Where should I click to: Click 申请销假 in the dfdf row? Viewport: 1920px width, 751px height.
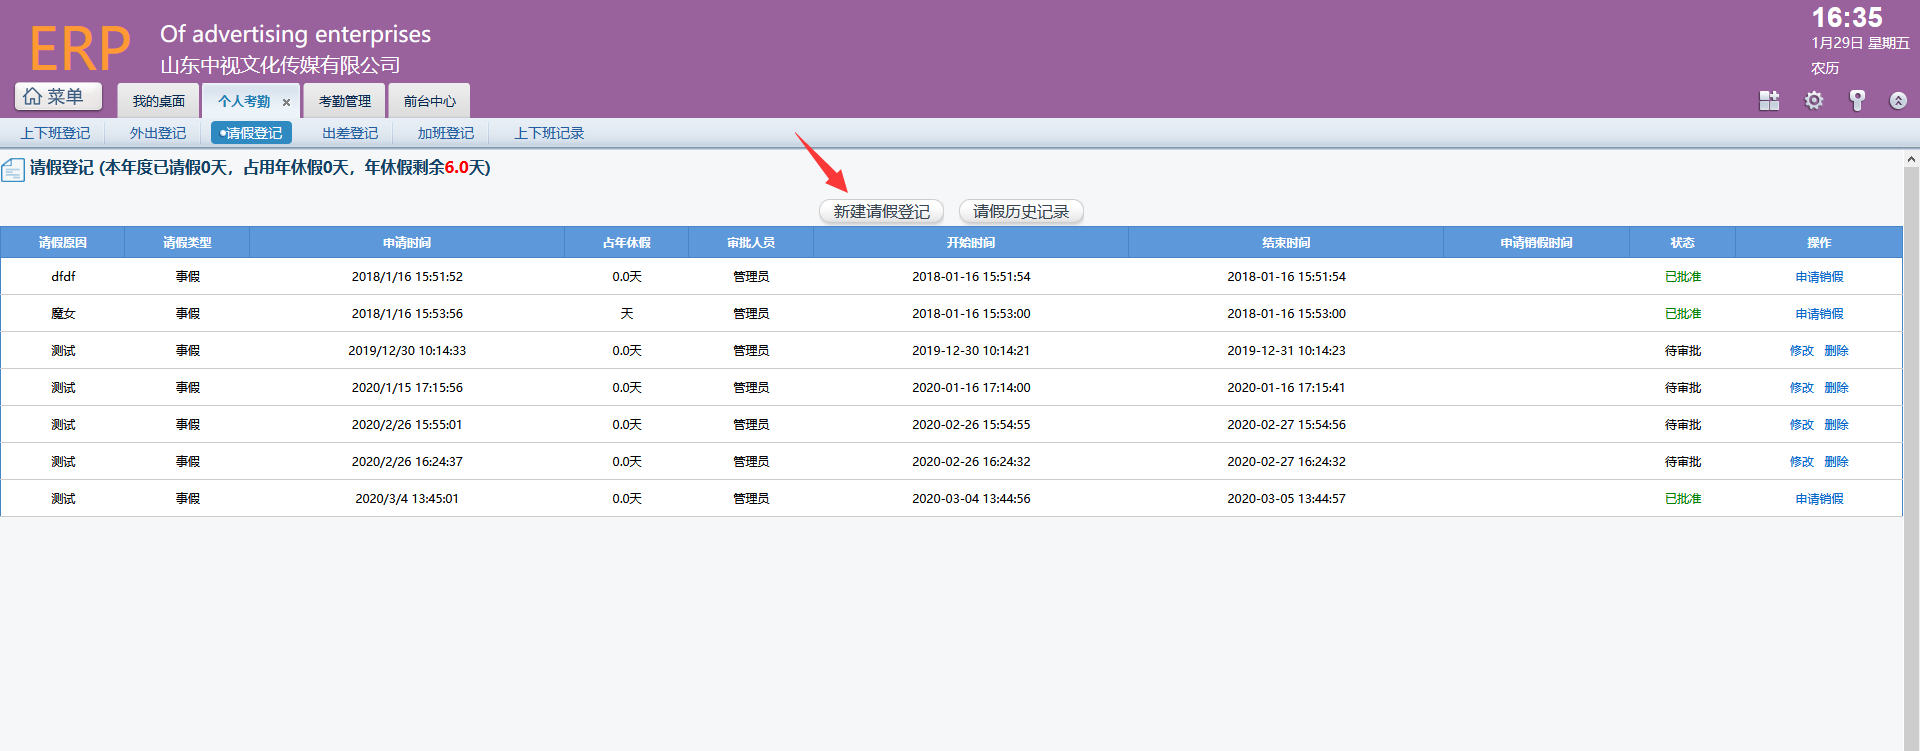1819,277
